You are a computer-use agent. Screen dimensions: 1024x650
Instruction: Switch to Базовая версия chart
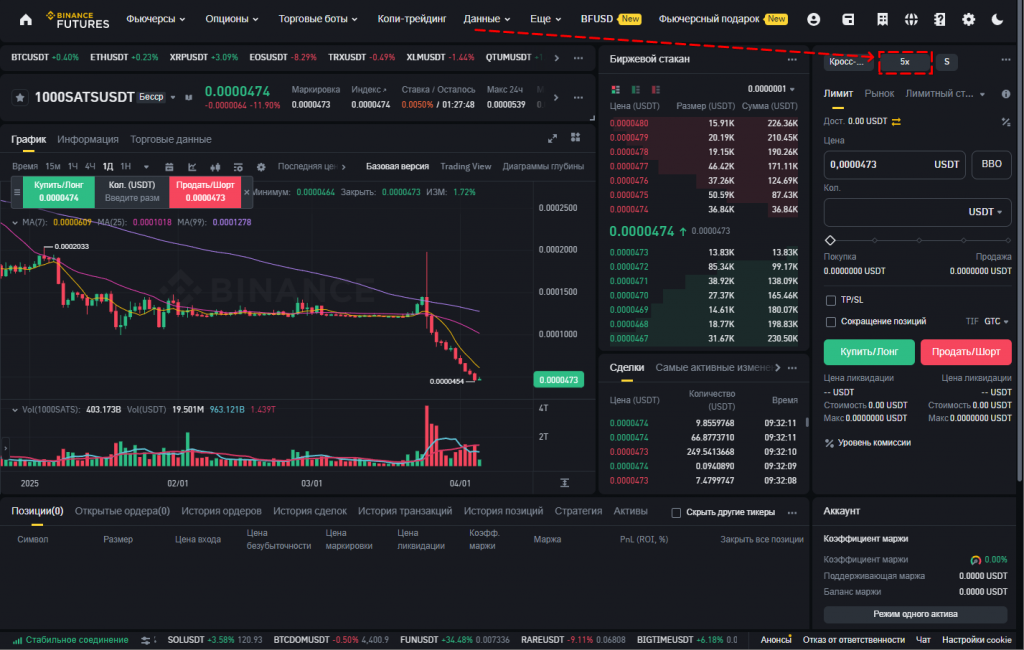click(397, 167)
